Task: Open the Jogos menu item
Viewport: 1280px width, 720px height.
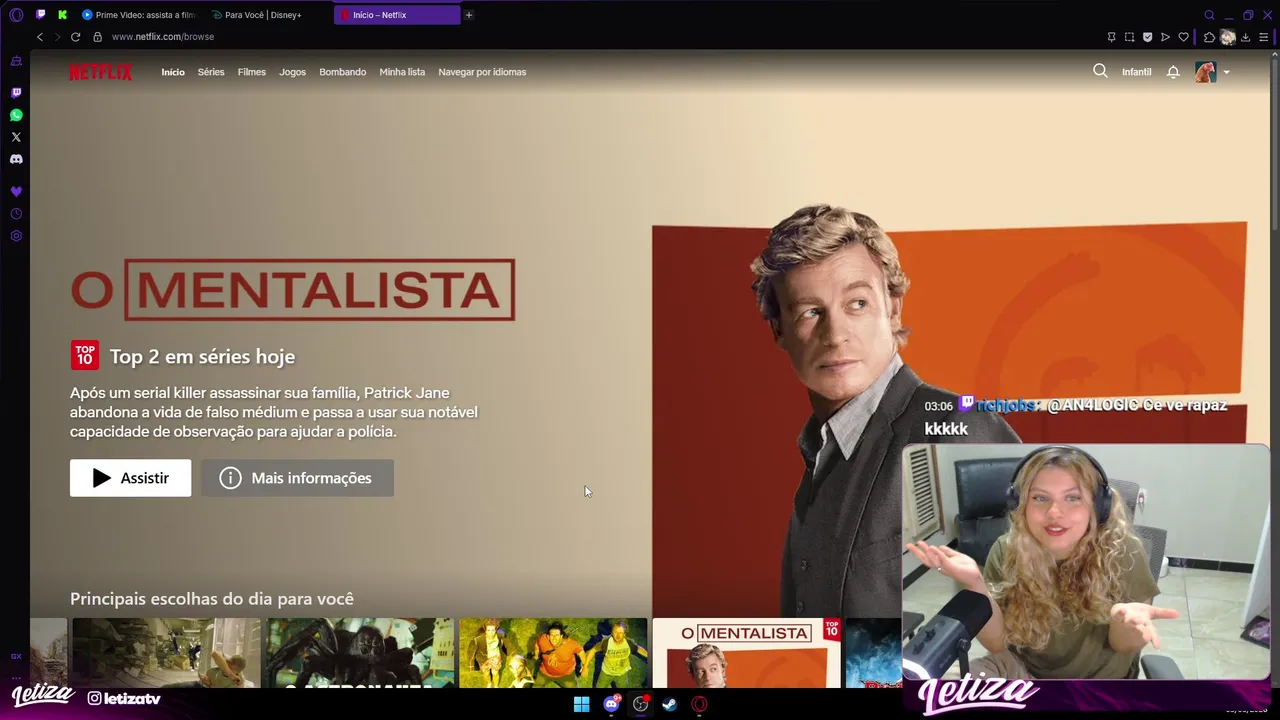Action: 292,72
